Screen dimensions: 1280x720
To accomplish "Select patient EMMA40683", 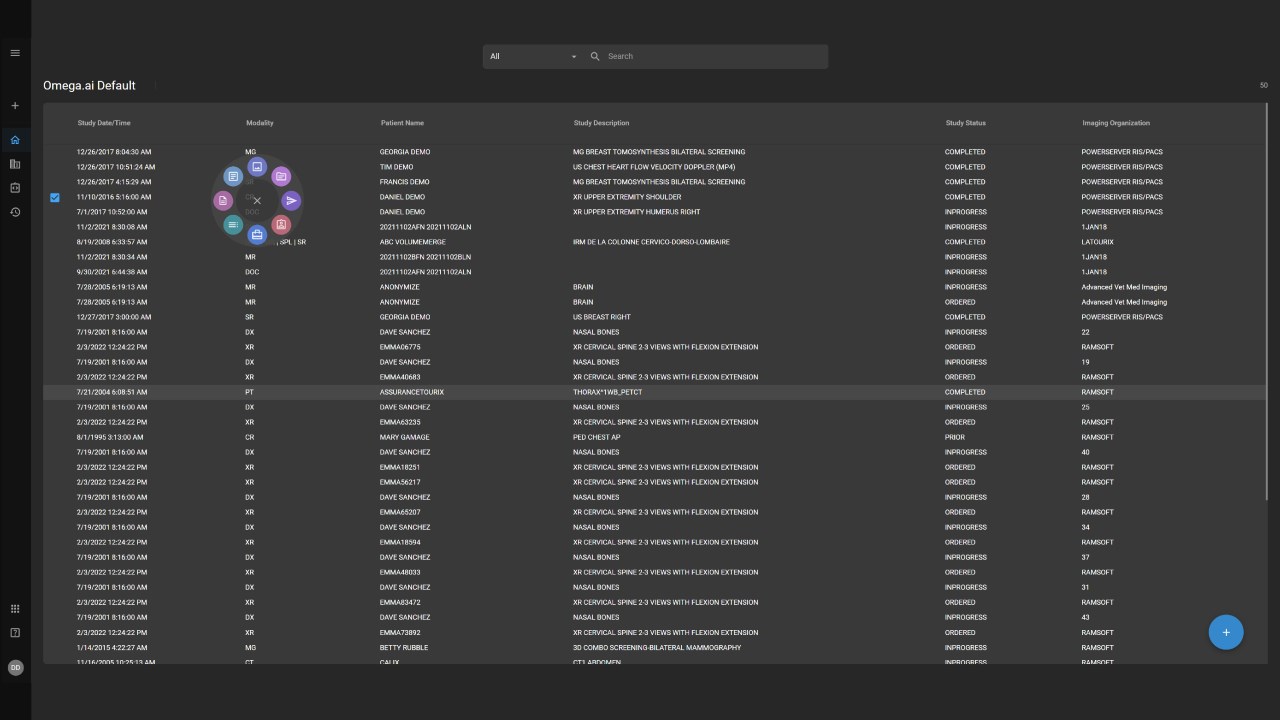I will [x=400, y=377].
